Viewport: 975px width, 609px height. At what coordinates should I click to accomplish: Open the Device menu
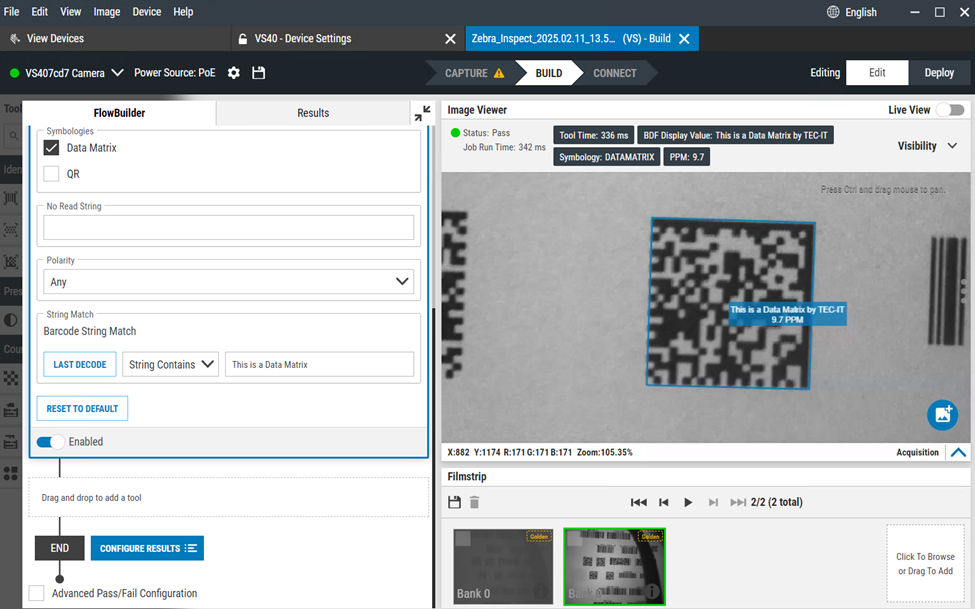pos(147,12)
